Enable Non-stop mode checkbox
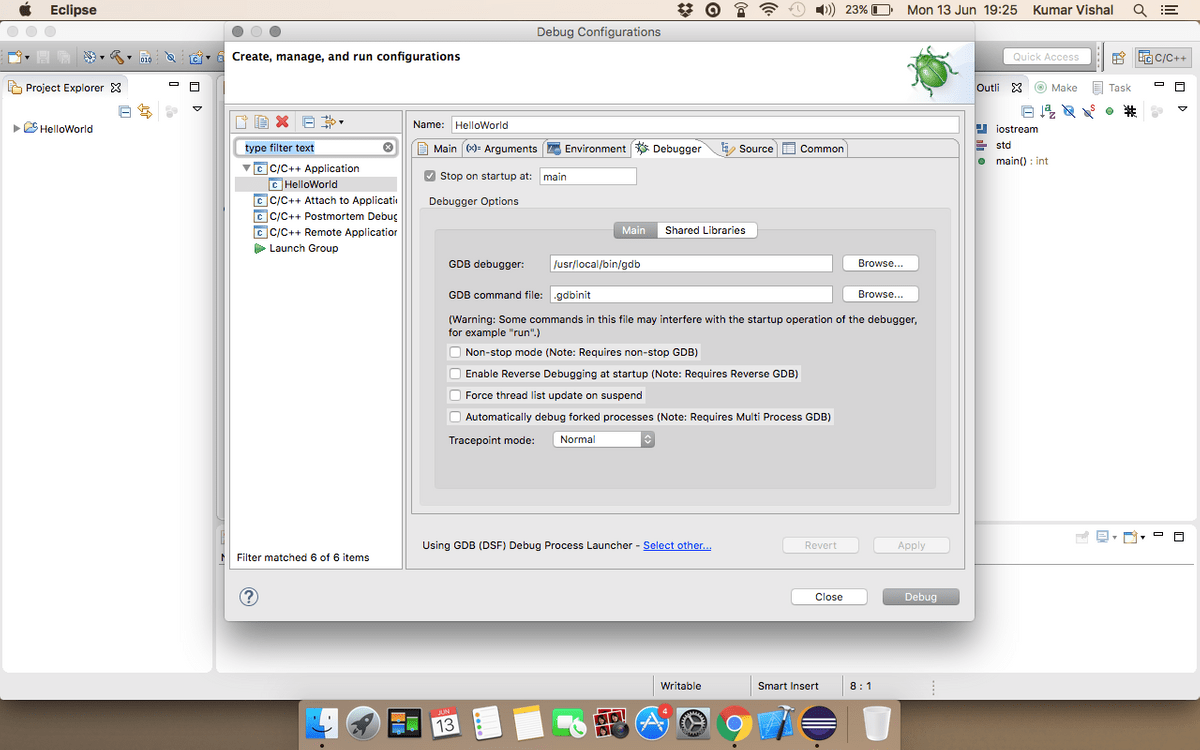1200x750 pixels. coord(455,352)
